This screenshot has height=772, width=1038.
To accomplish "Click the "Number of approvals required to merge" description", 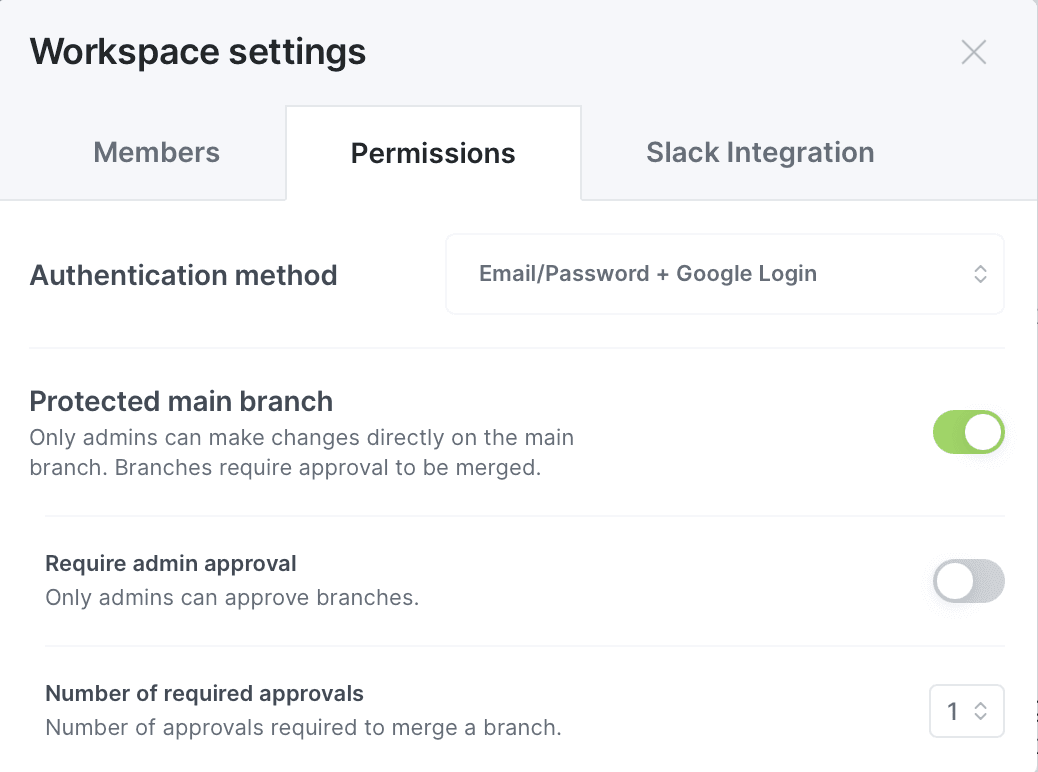I will coord(303,727).
